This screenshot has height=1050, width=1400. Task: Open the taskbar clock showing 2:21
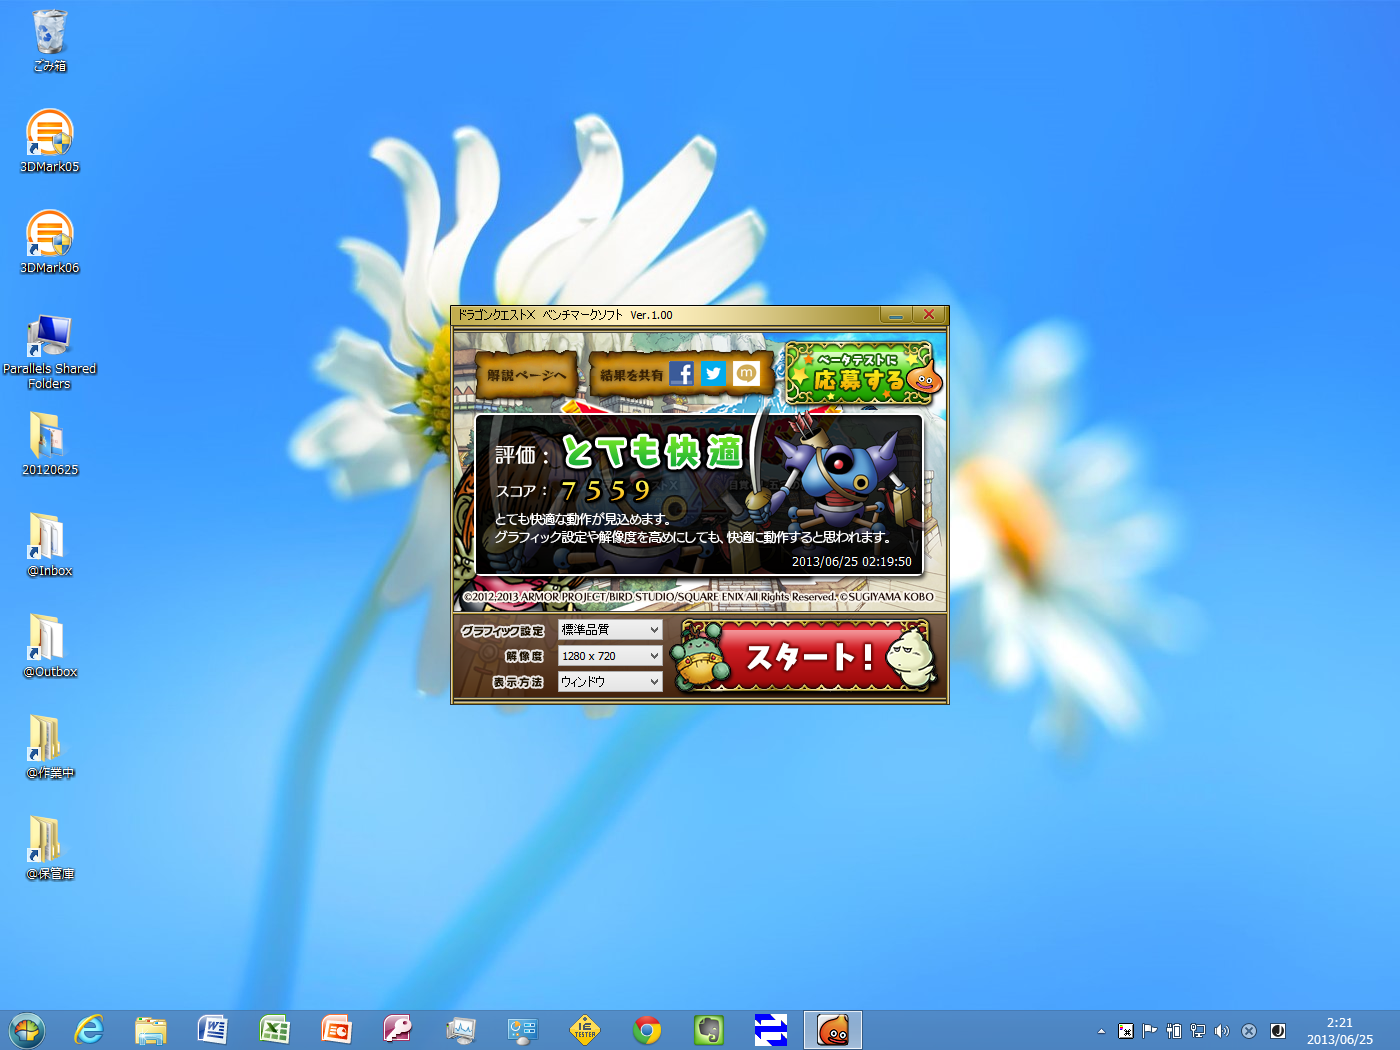pyautogui.click(x=1340, y=1031)
